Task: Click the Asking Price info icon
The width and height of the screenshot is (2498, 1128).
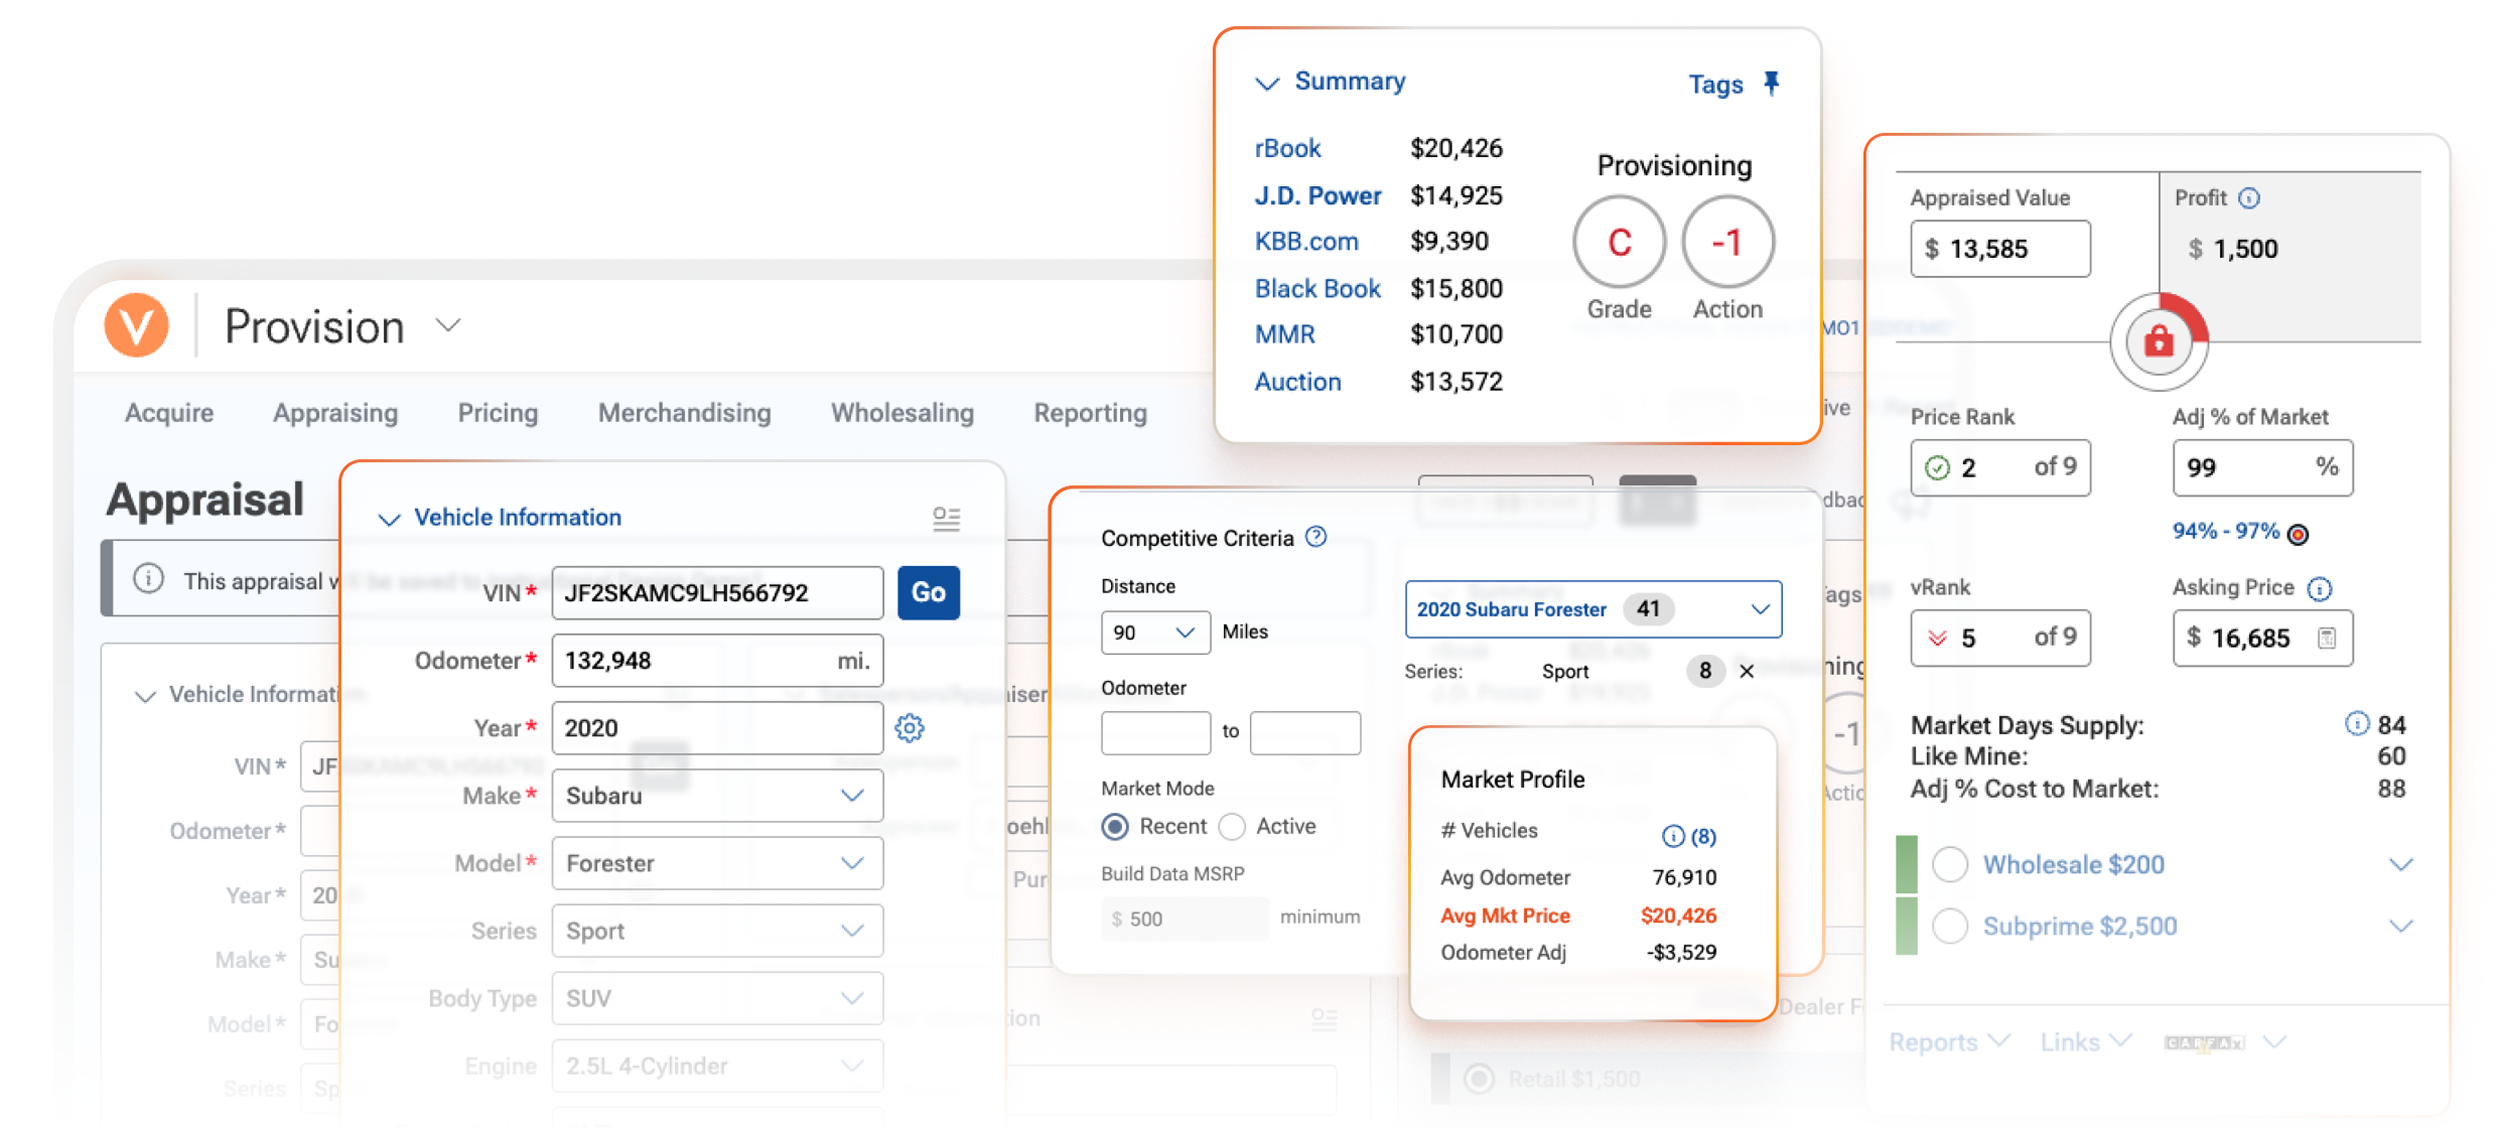Action: click(2319, 588)
